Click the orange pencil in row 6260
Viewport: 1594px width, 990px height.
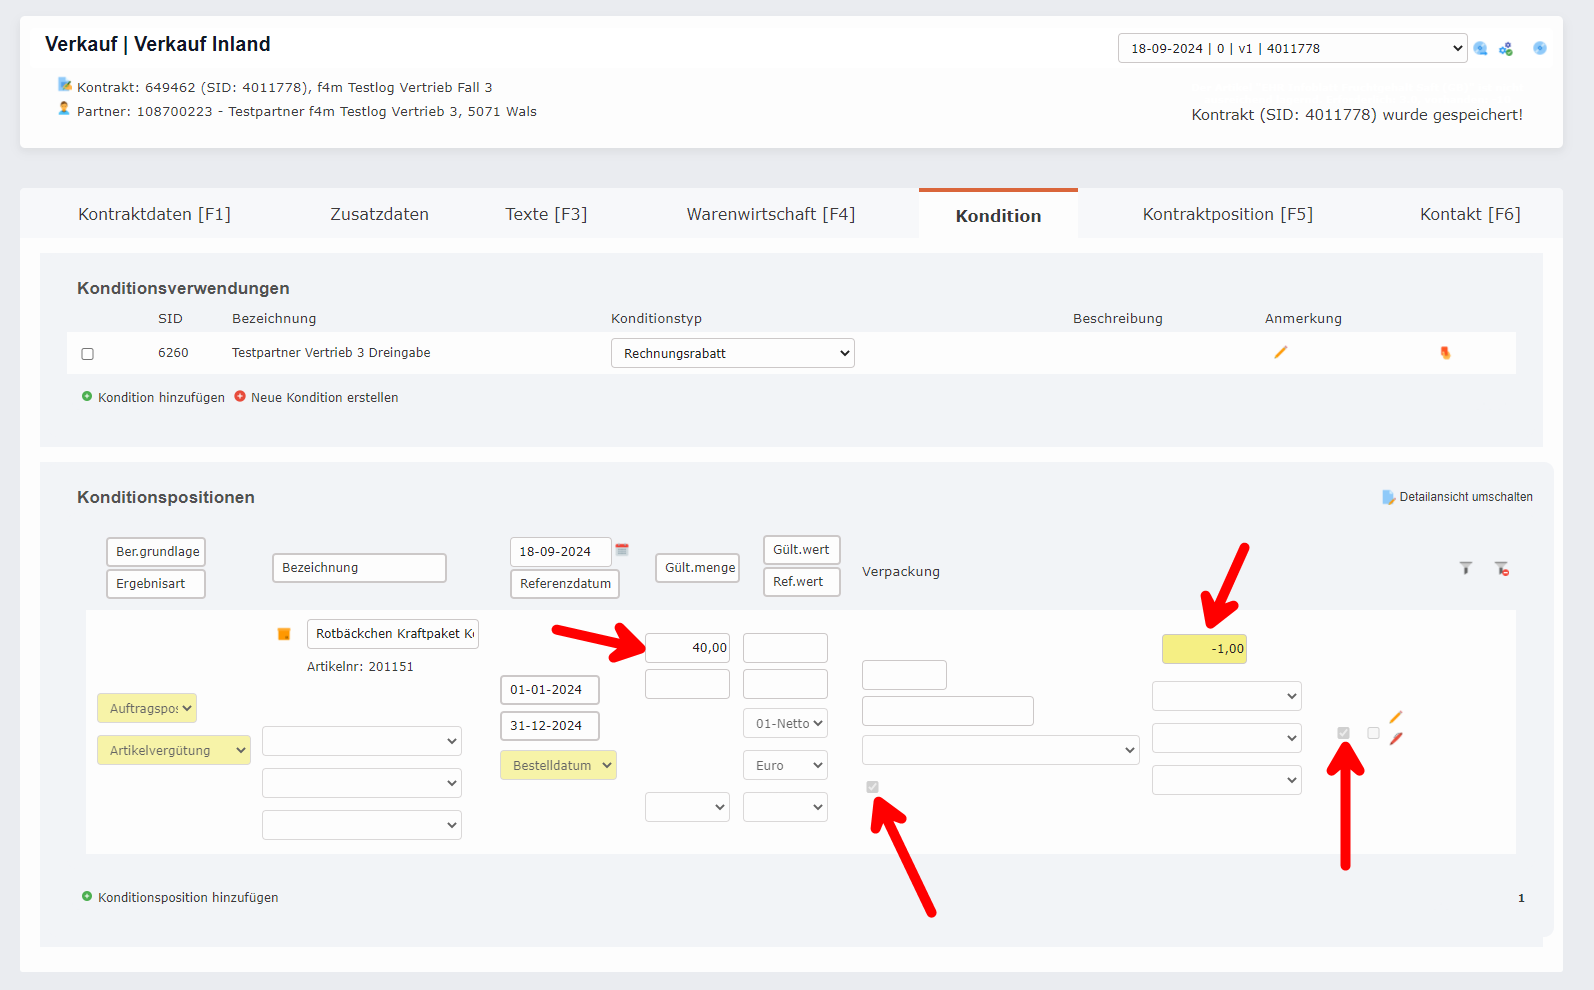pyautogui.click(x=1280, y=352)
